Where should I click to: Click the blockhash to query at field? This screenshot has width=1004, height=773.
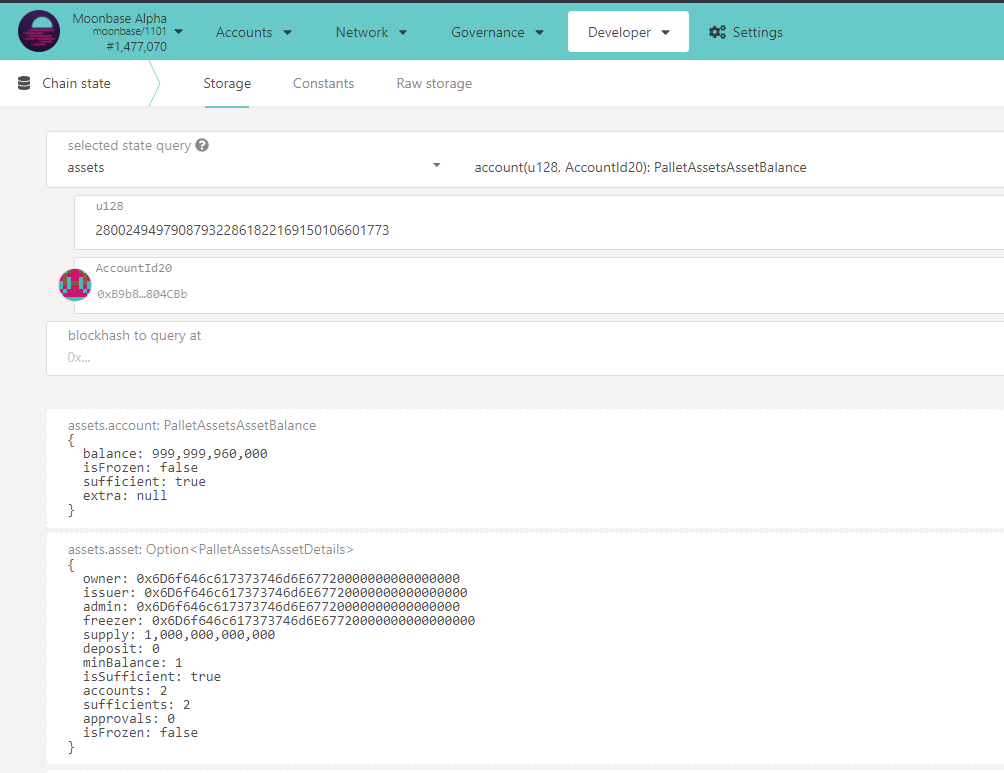click(x=525, y=349)
